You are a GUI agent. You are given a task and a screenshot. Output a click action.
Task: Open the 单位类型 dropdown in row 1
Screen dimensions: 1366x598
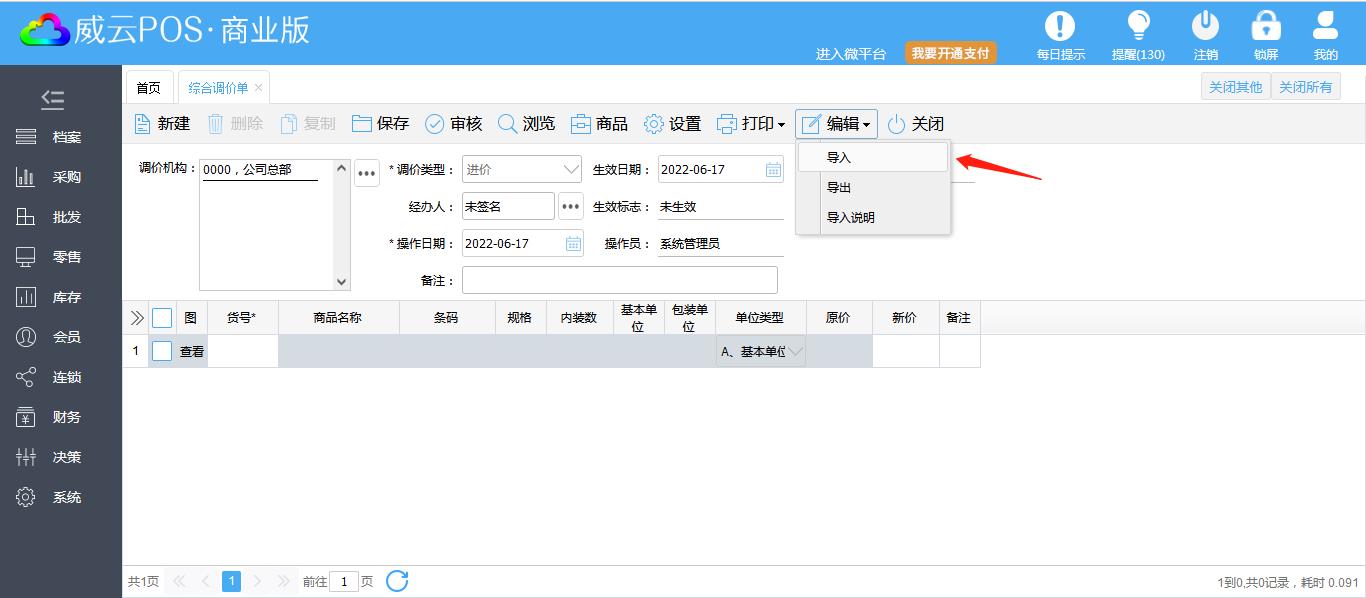coord(795,351)
